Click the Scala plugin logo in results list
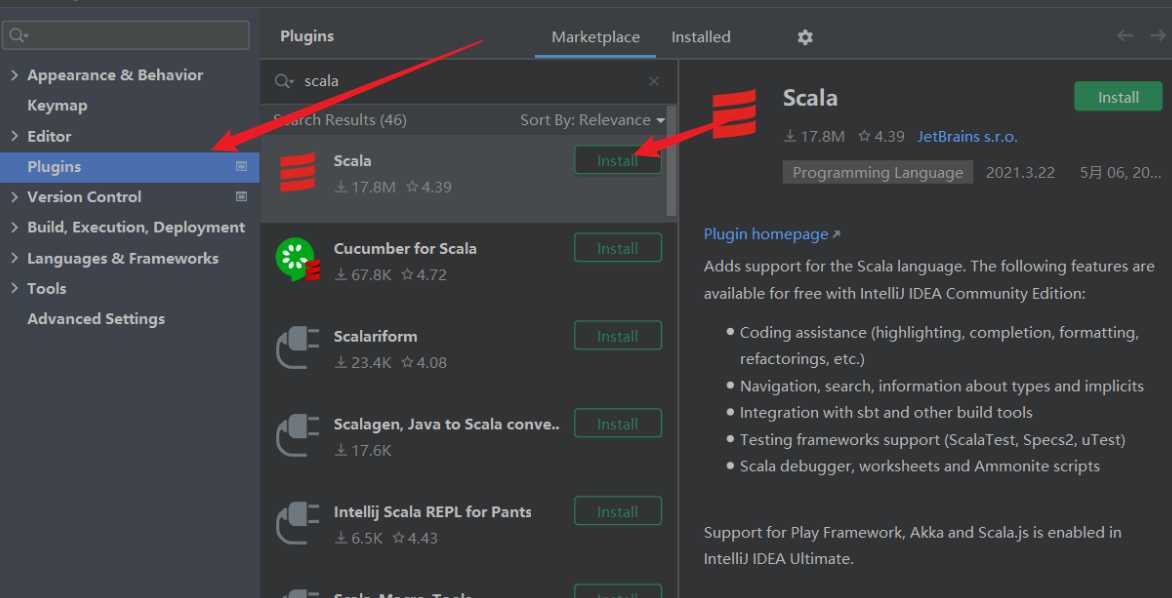This screenshot has width=1172, height=598. (297, 173)
